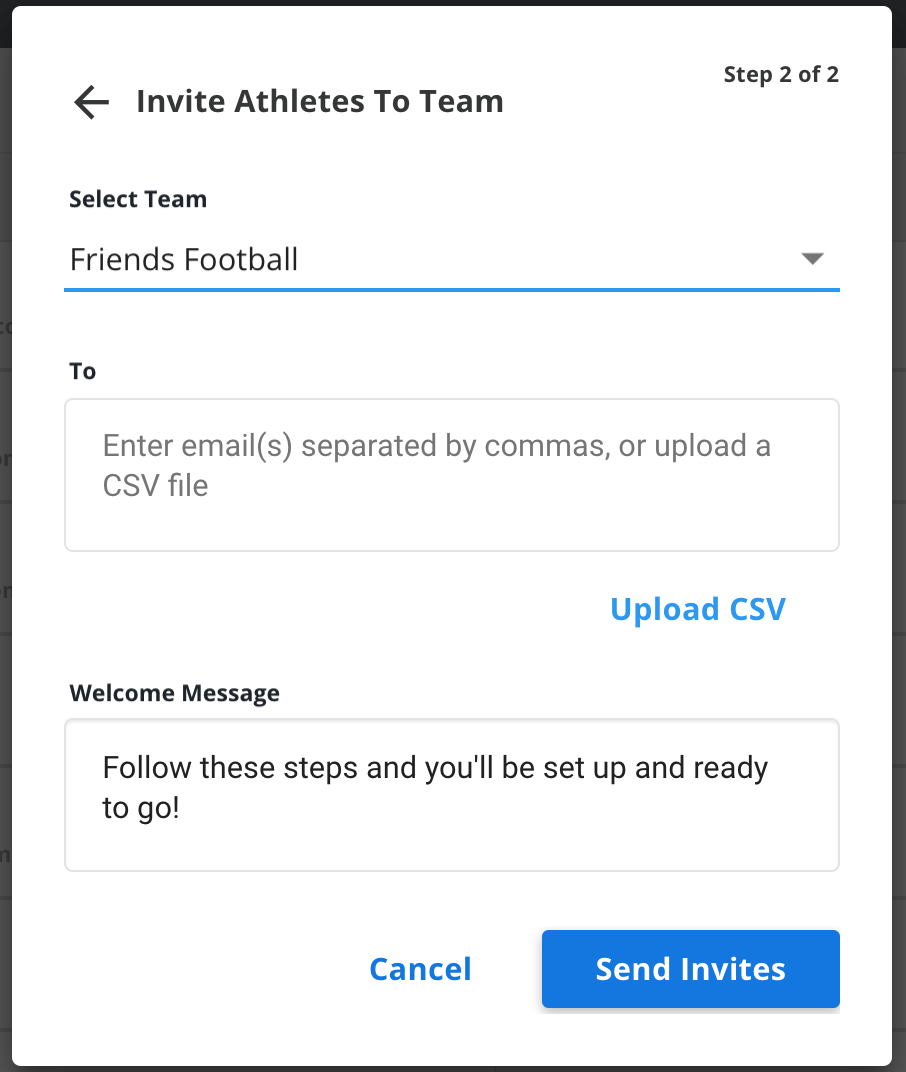Click the Send Invites button
The height and width of the screenshot is (1072, 906).
click(691, 969)
